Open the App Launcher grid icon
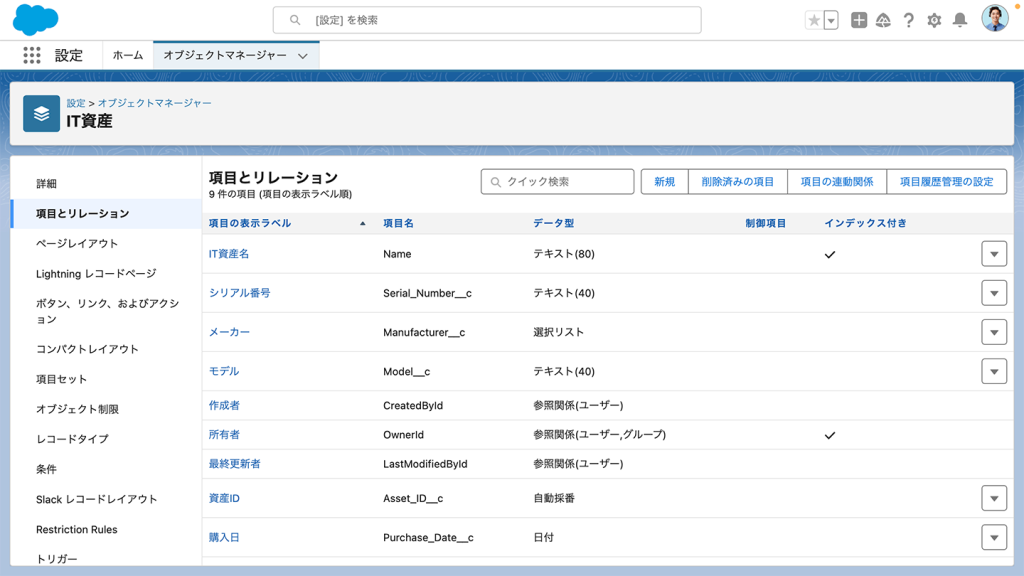 [32, 56]
